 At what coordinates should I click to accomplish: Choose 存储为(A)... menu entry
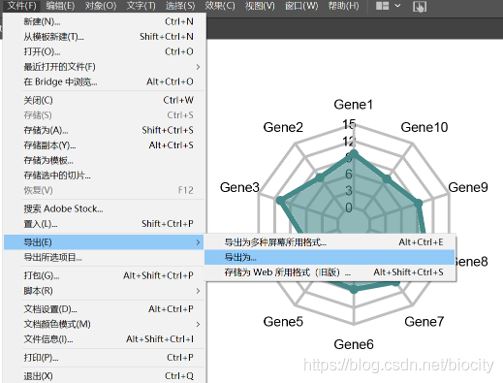(105, 130)
